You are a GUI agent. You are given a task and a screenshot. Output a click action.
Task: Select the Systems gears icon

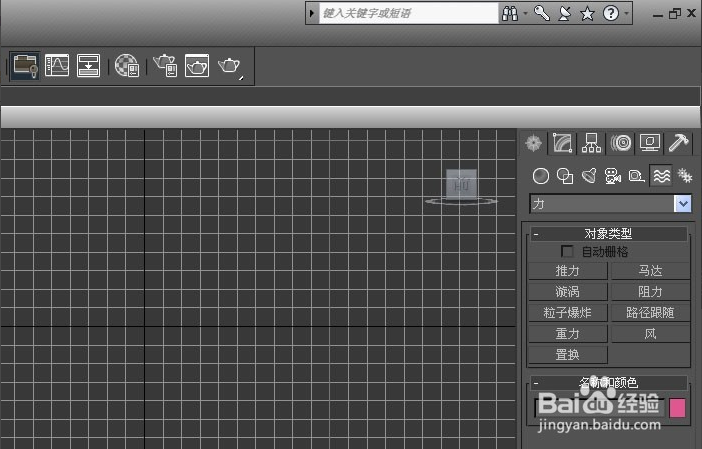(685, 176)
